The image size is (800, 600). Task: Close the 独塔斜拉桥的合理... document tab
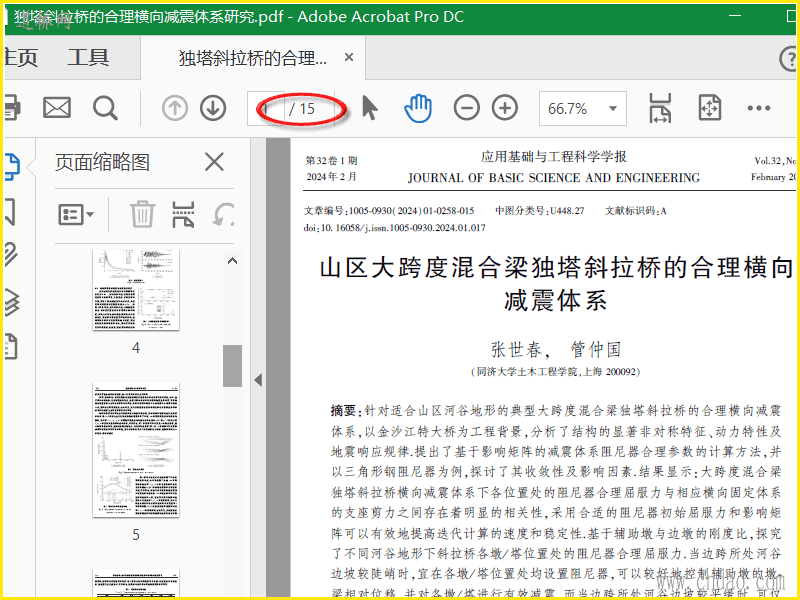coord(349,57)
